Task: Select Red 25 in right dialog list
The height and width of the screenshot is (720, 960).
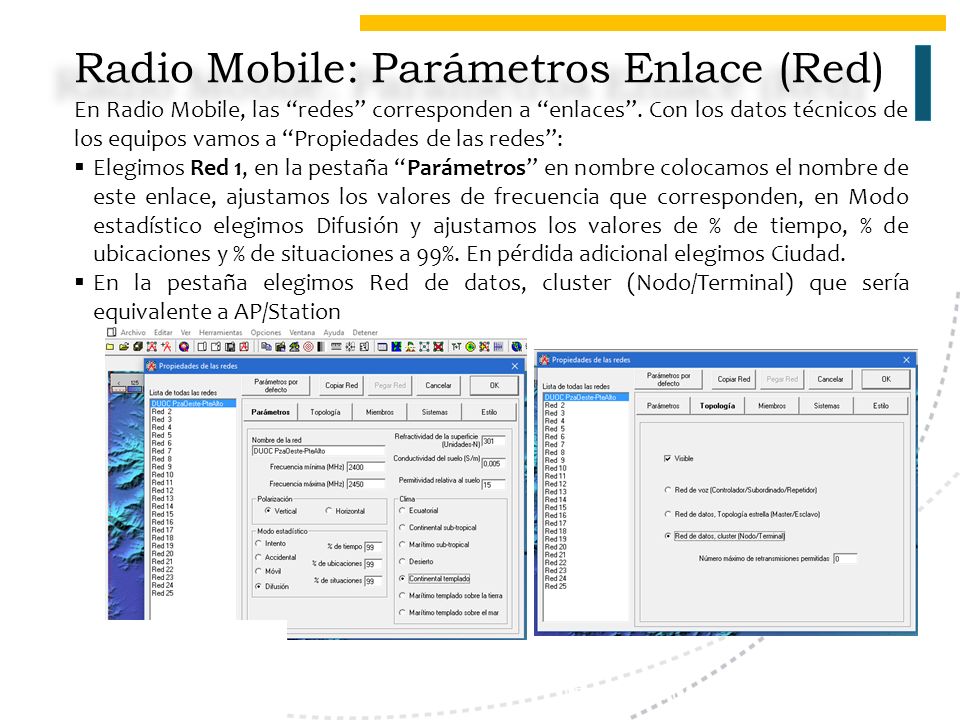Action: 555,586
